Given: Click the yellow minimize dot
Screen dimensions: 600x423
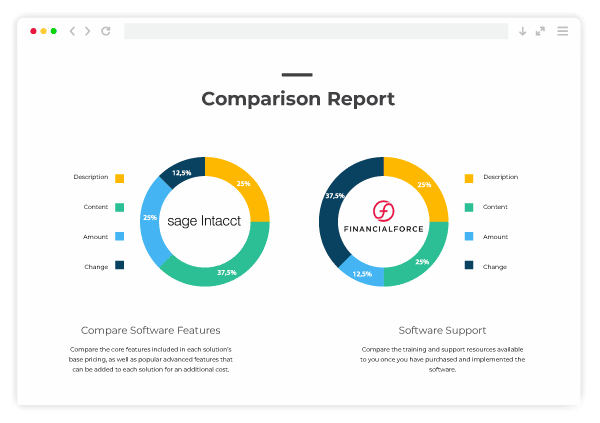Looking at the screenshot, I should 44,31.
